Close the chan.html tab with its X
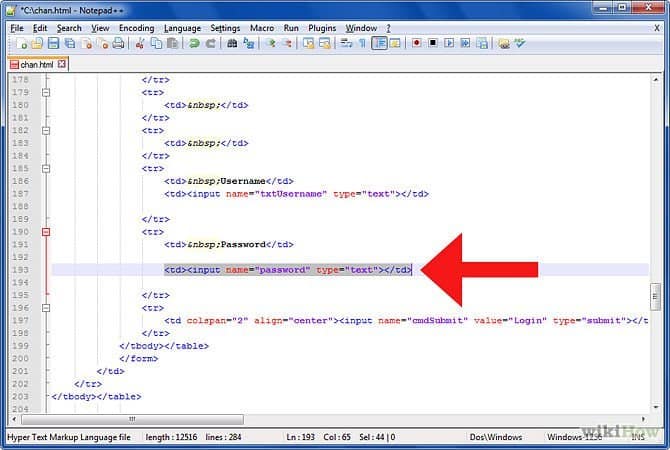The image size is (670, 450). click(x=62, y=64)
